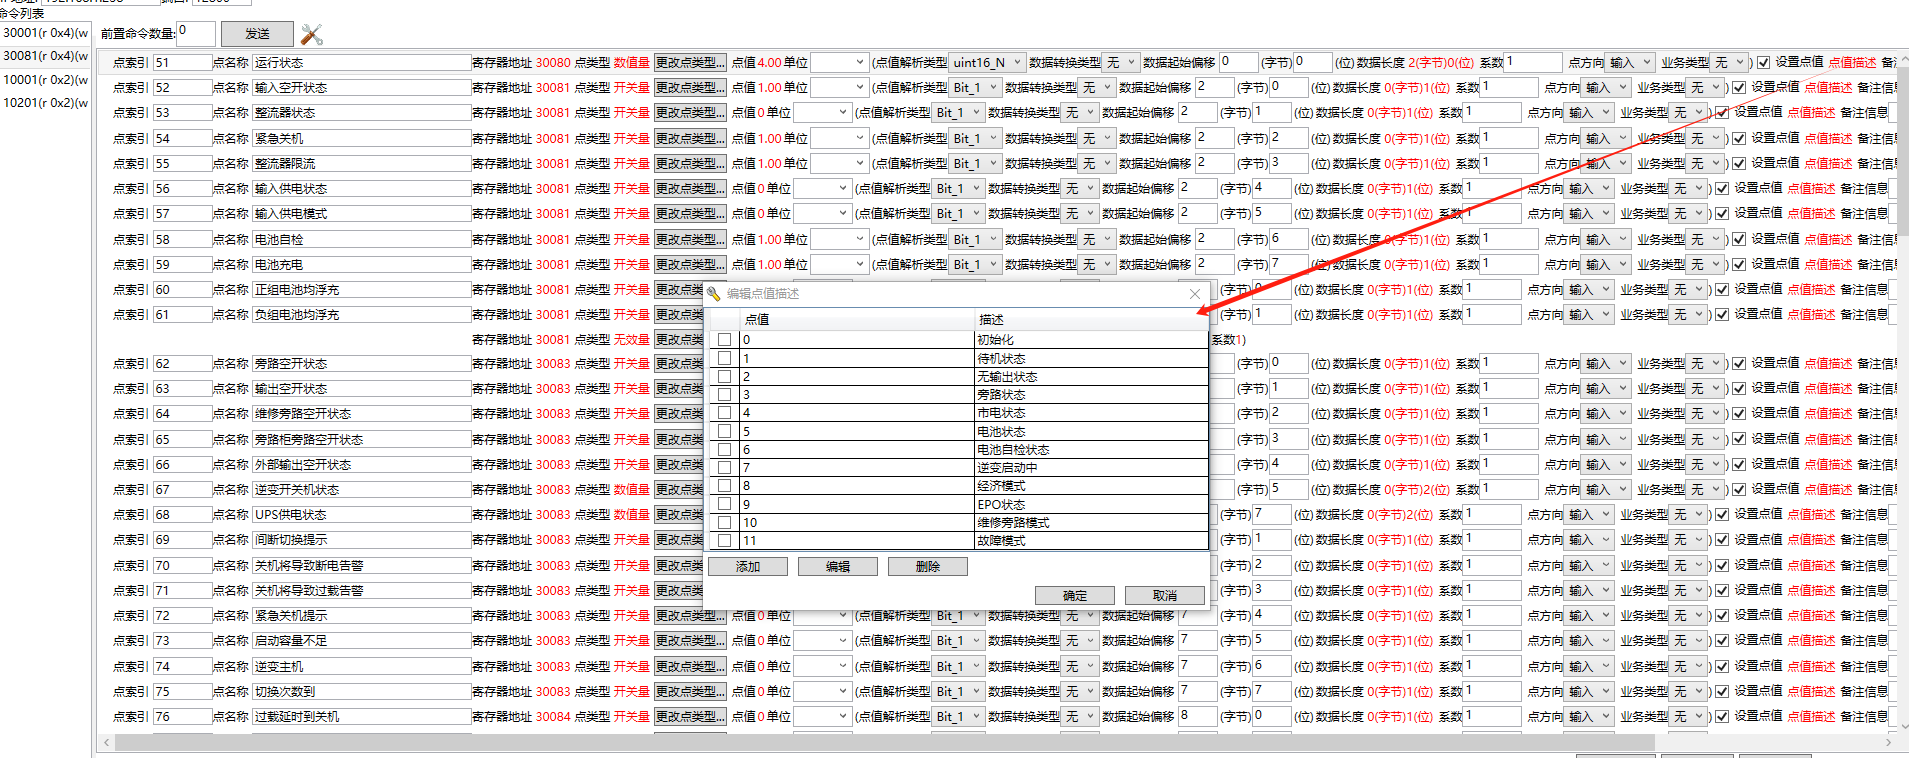1909x758 pixels.
Task: Click the 前置命令数量 input field
Action: pyautogui.click(x=196, y=33)
